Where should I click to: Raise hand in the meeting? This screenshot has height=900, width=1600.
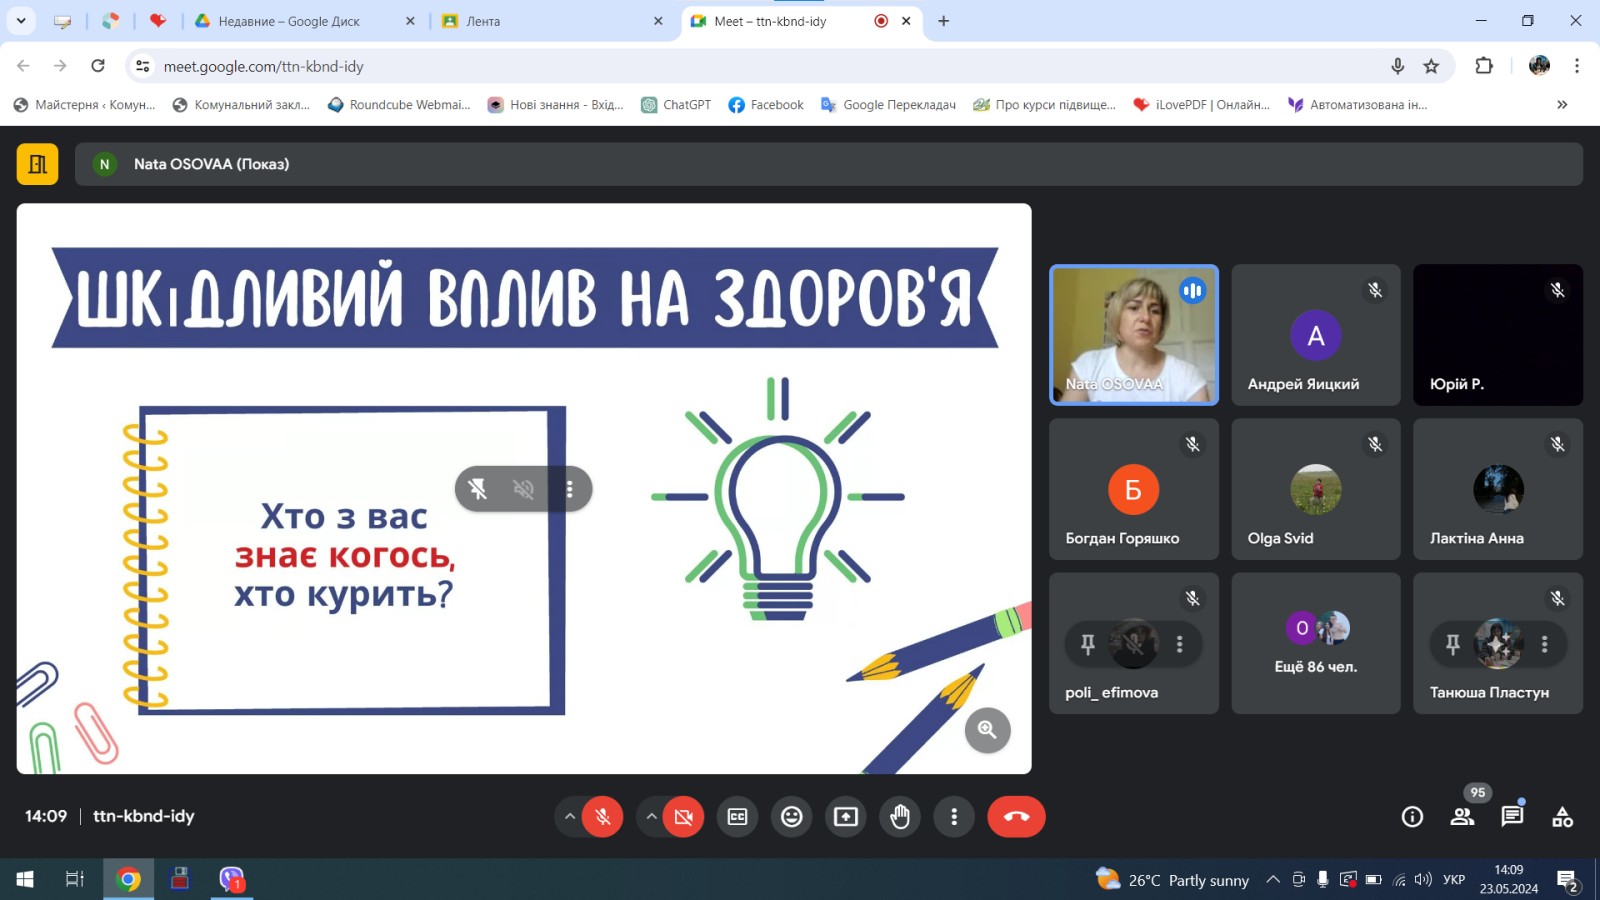(900, 817)
